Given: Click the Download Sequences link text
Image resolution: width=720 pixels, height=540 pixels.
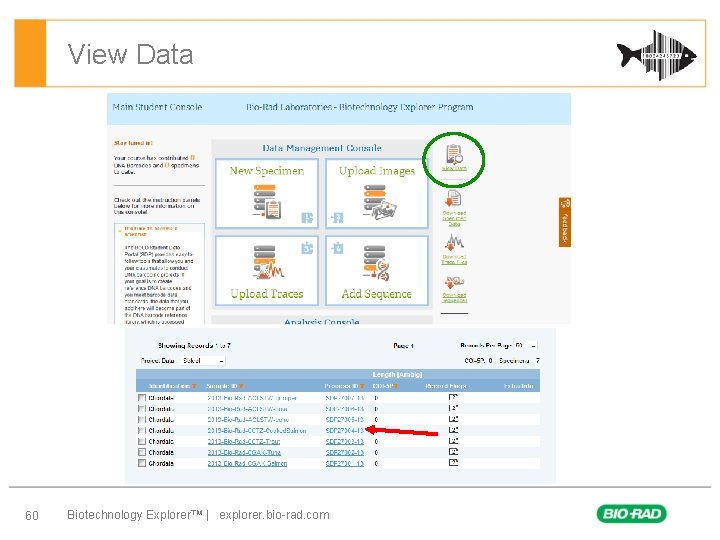Looking at the screenshot, I should pos(455,298).
